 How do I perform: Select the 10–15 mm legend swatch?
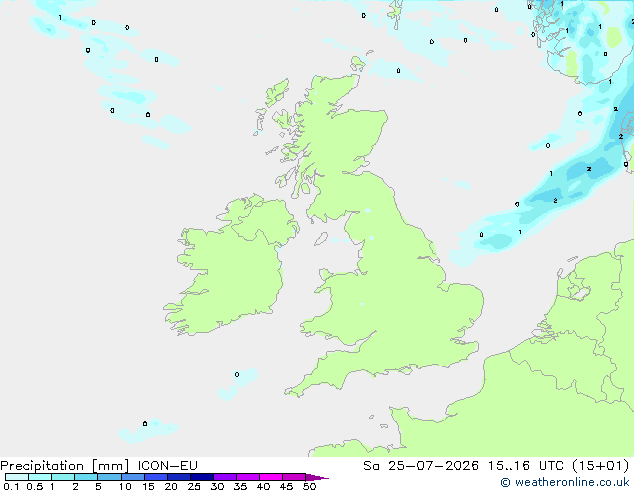pyautogui.click(x=133, y=477)
